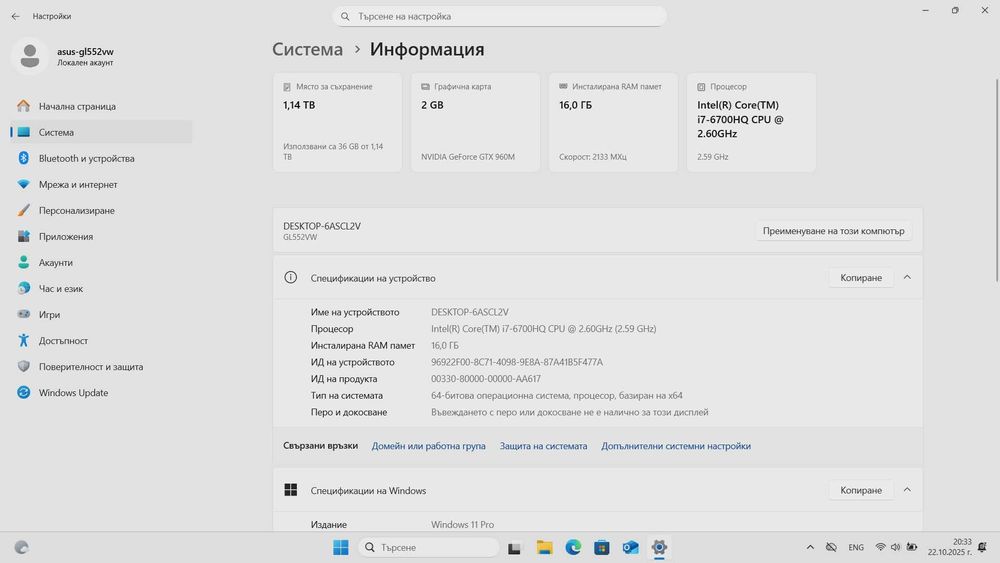The height and width of the screenshot is (563, 1000).
Task: Click the Windows 11 Pro edition text
Action: click(x=462, y=524)
